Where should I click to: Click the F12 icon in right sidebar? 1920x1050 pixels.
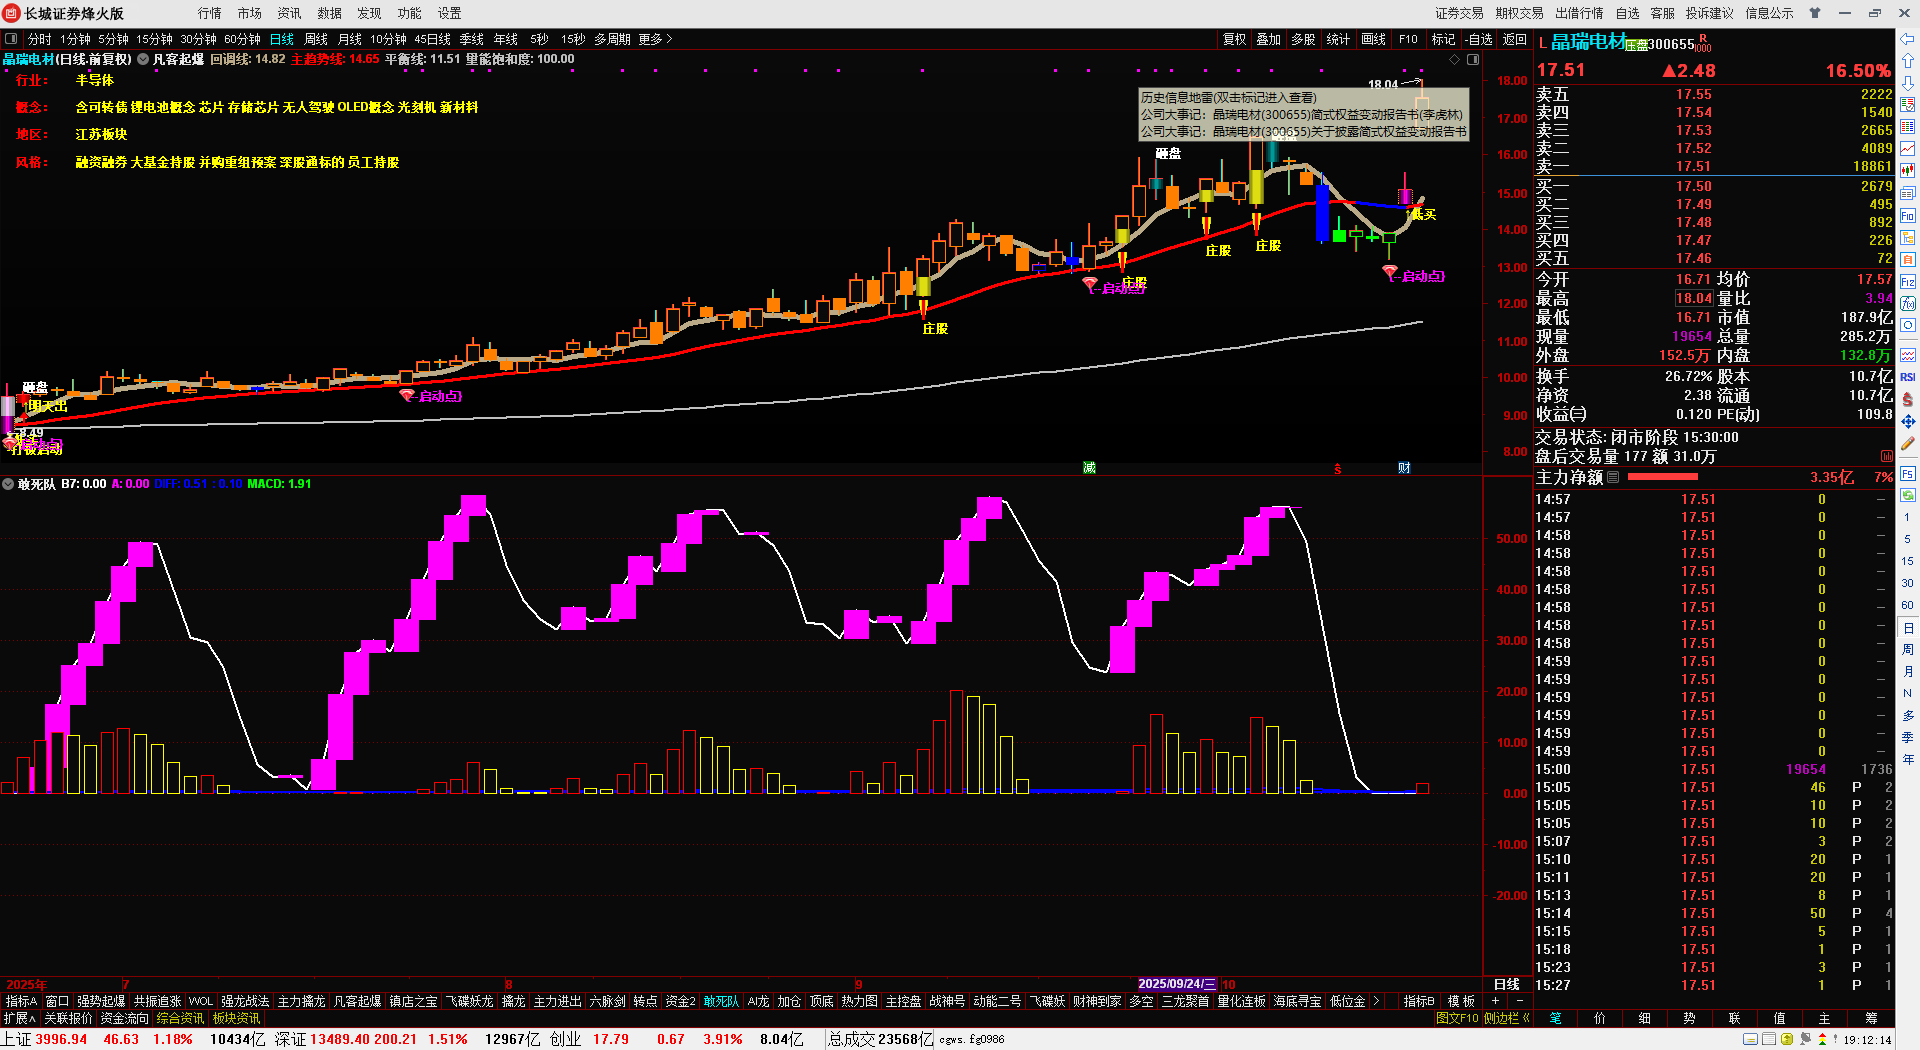(1907, 281)
